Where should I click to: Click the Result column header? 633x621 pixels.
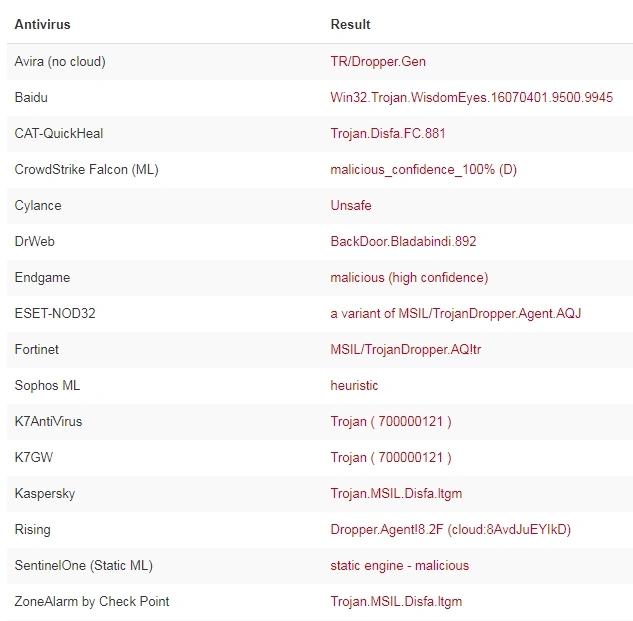click(x=350, y=25)
